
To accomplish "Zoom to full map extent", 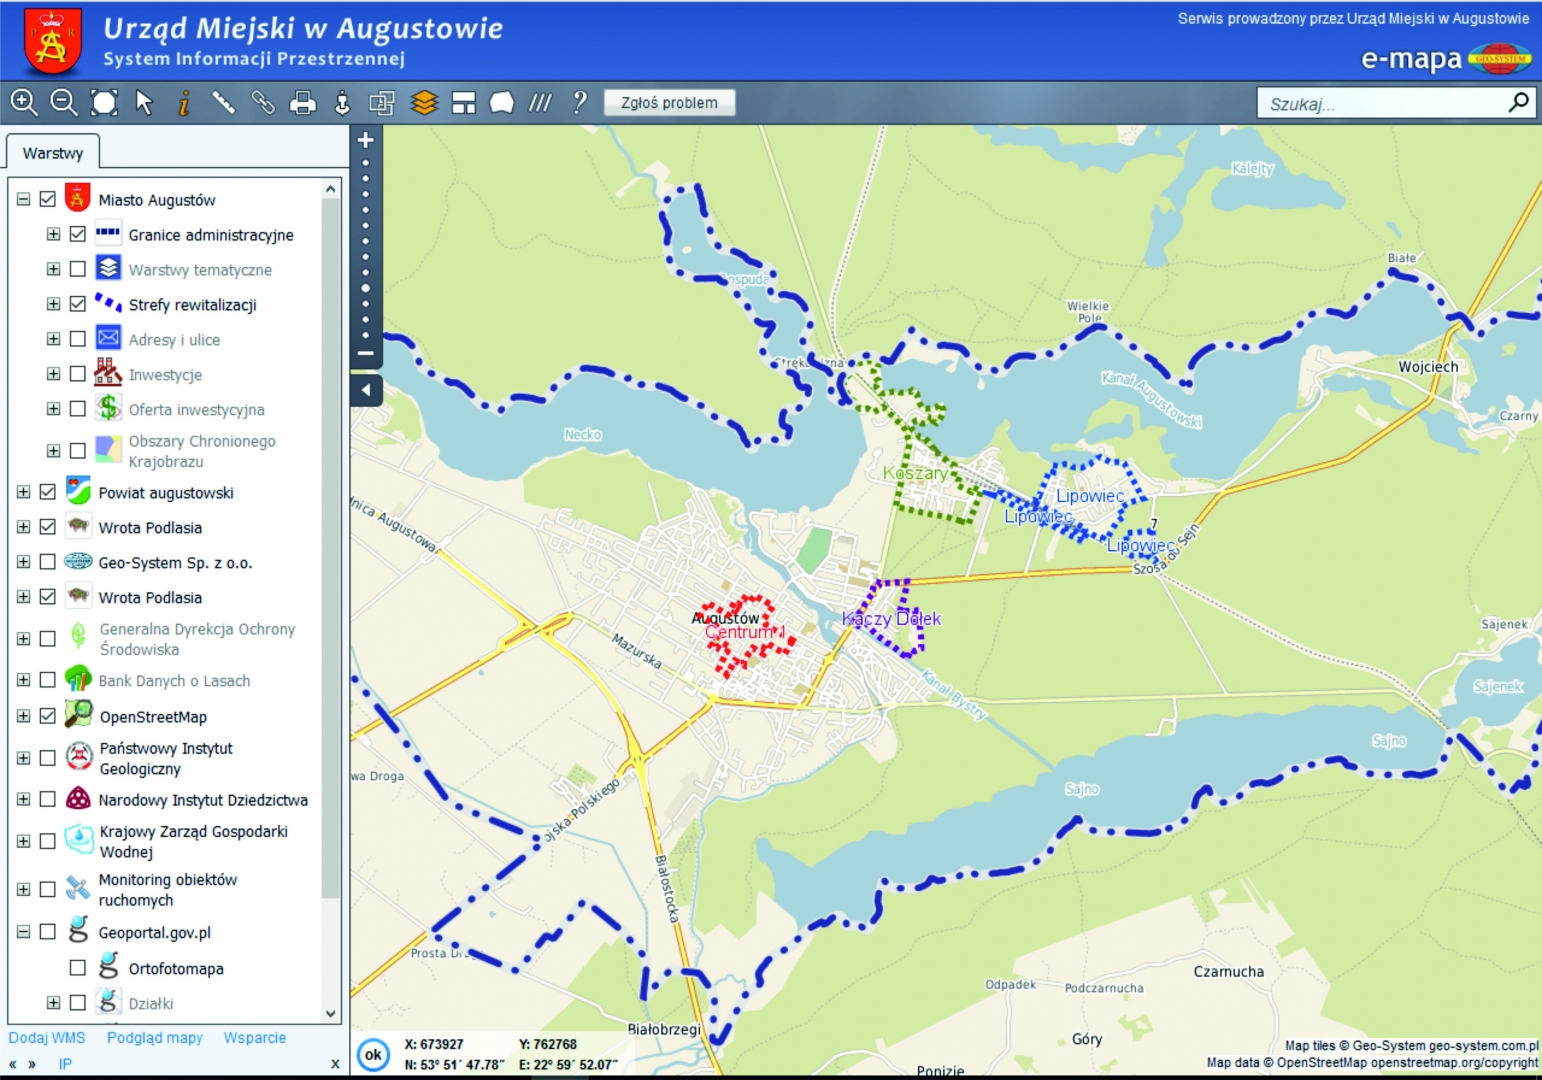I will [x=104, y=102].
